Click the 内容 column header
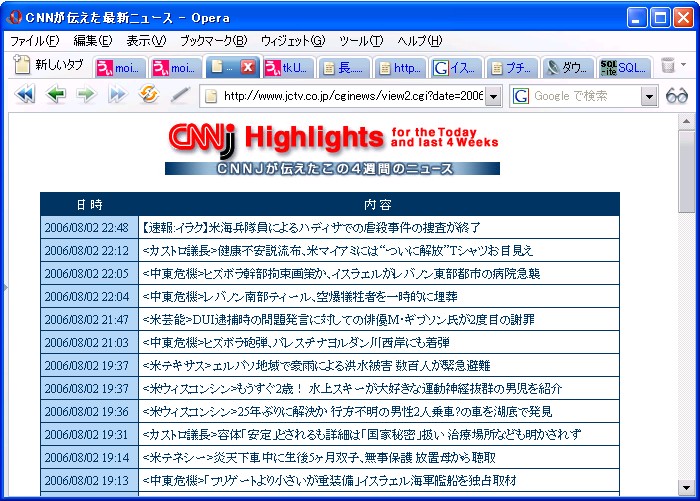This screenshot has height=501, width=700. point(379,205)
